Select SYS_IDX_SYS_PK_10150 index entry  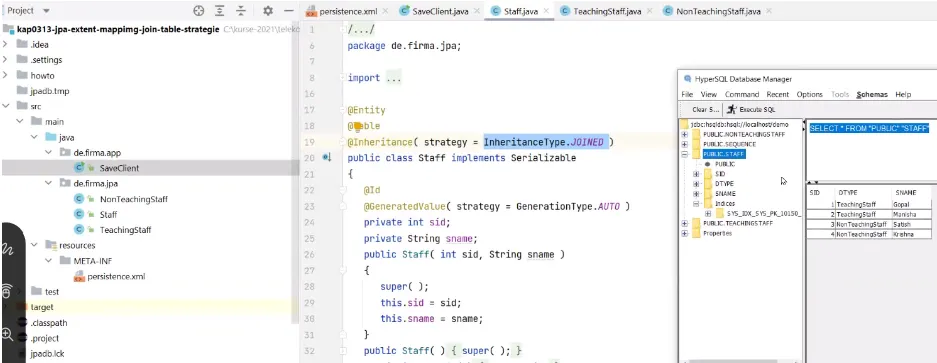tap(763, 213)
